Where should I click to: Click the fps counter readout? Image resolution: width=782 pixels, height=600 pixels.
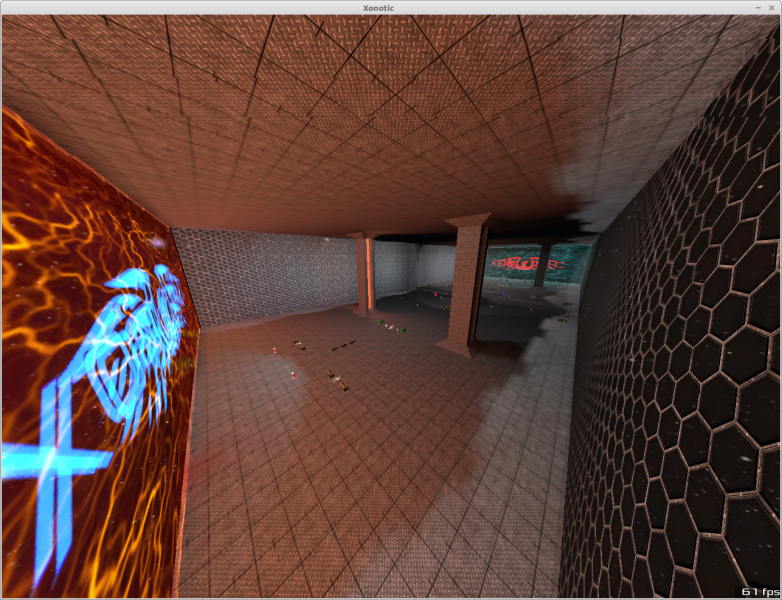[758, 589]
